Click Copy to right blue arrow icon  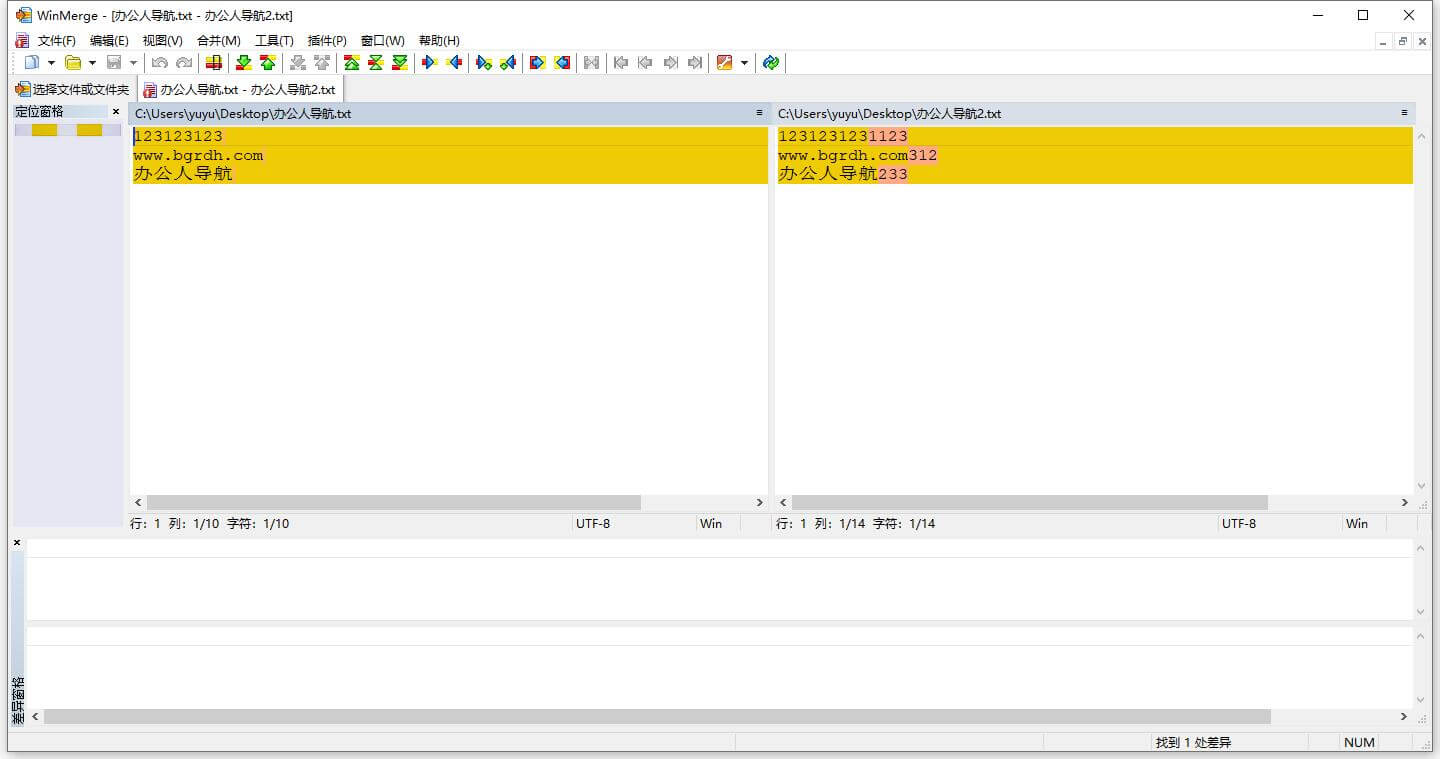430,63
